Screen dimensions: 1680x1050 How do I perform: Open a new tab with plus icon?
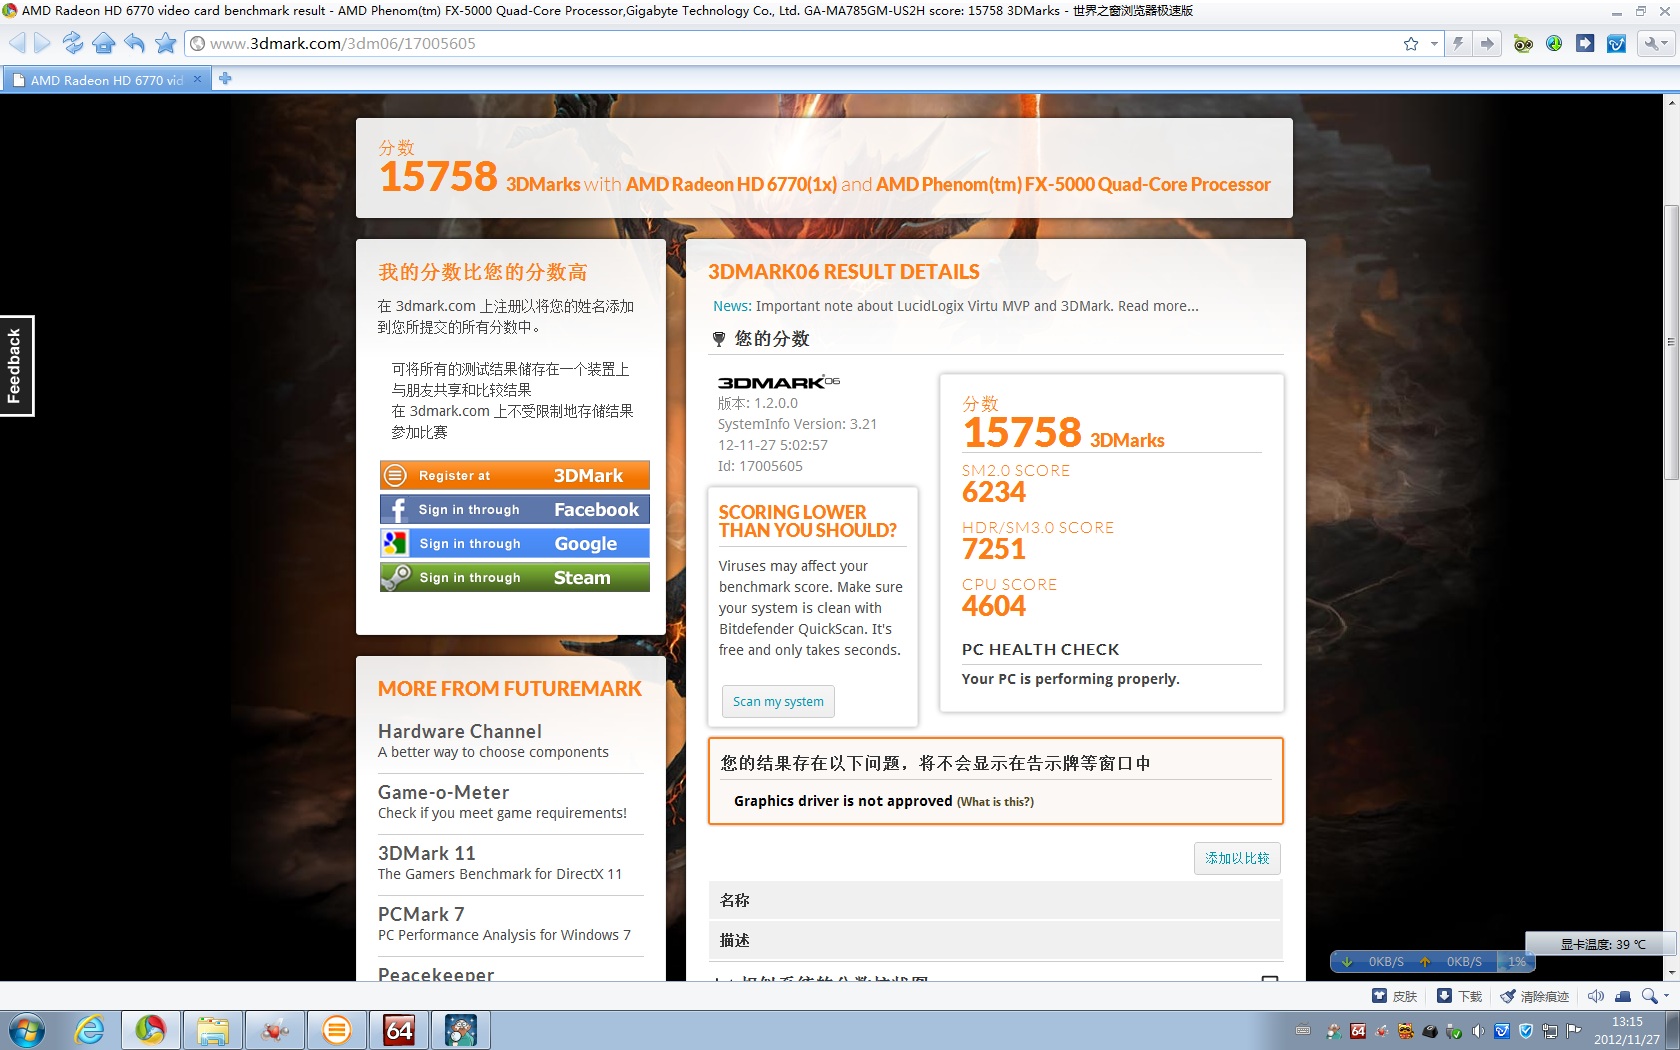tap(225, 79)
